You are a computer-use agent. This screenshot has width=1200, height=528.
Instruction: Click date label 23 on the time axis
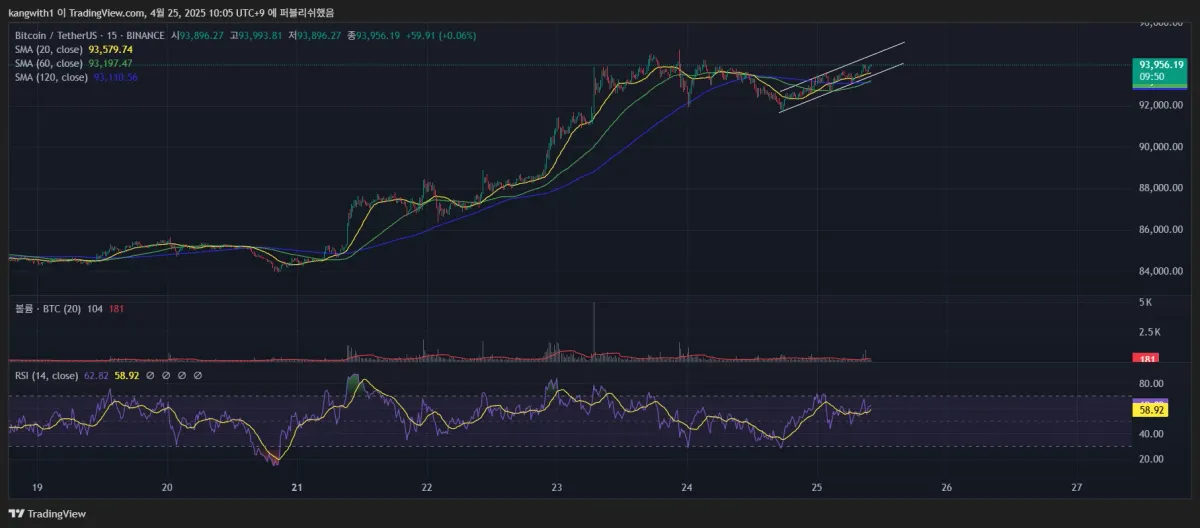[557, 488]
